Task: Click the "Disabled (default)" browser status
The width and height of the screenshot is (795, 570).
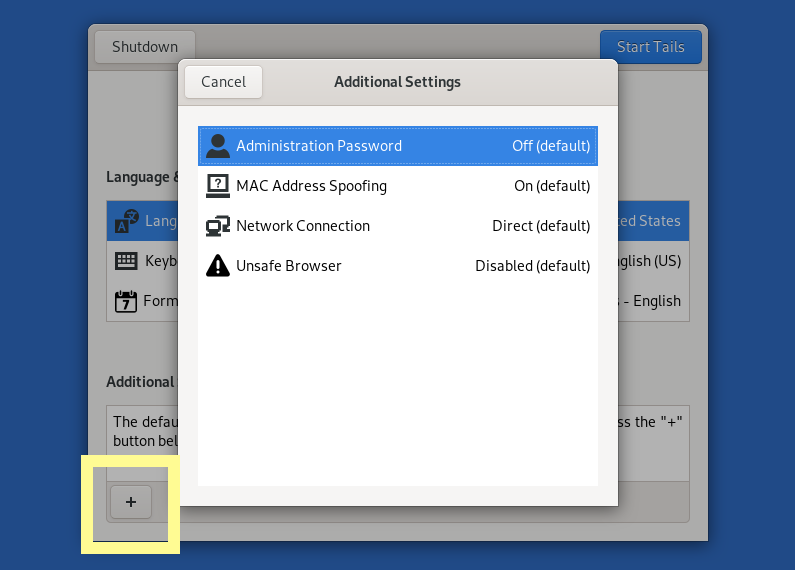Action: pyautogui.click(x=532, y=266)
